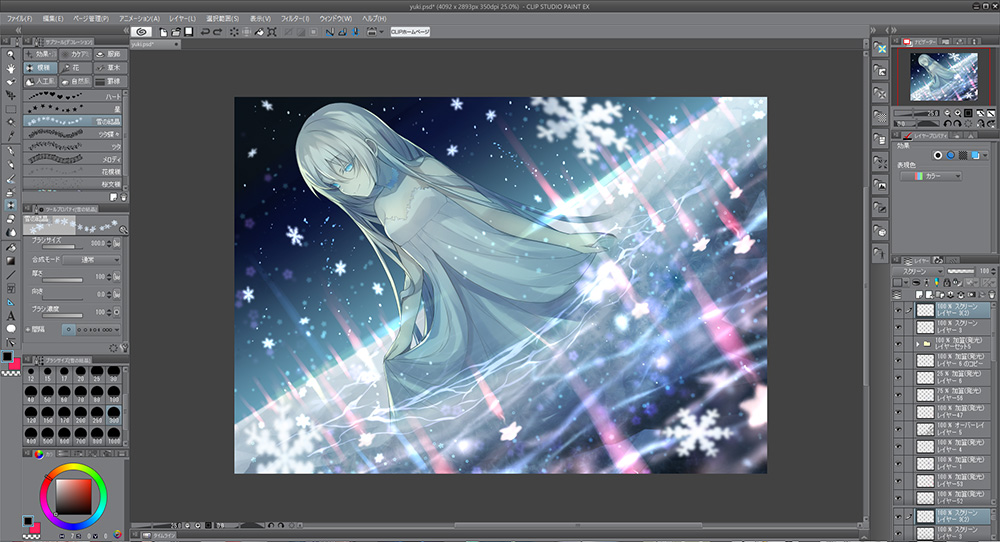Click the Undo arrow icon

click(x=205, y=32)
